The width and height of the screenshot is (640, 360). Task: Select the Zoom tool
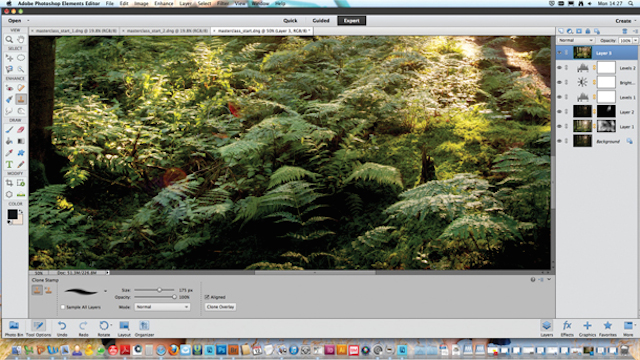[9, 40]
